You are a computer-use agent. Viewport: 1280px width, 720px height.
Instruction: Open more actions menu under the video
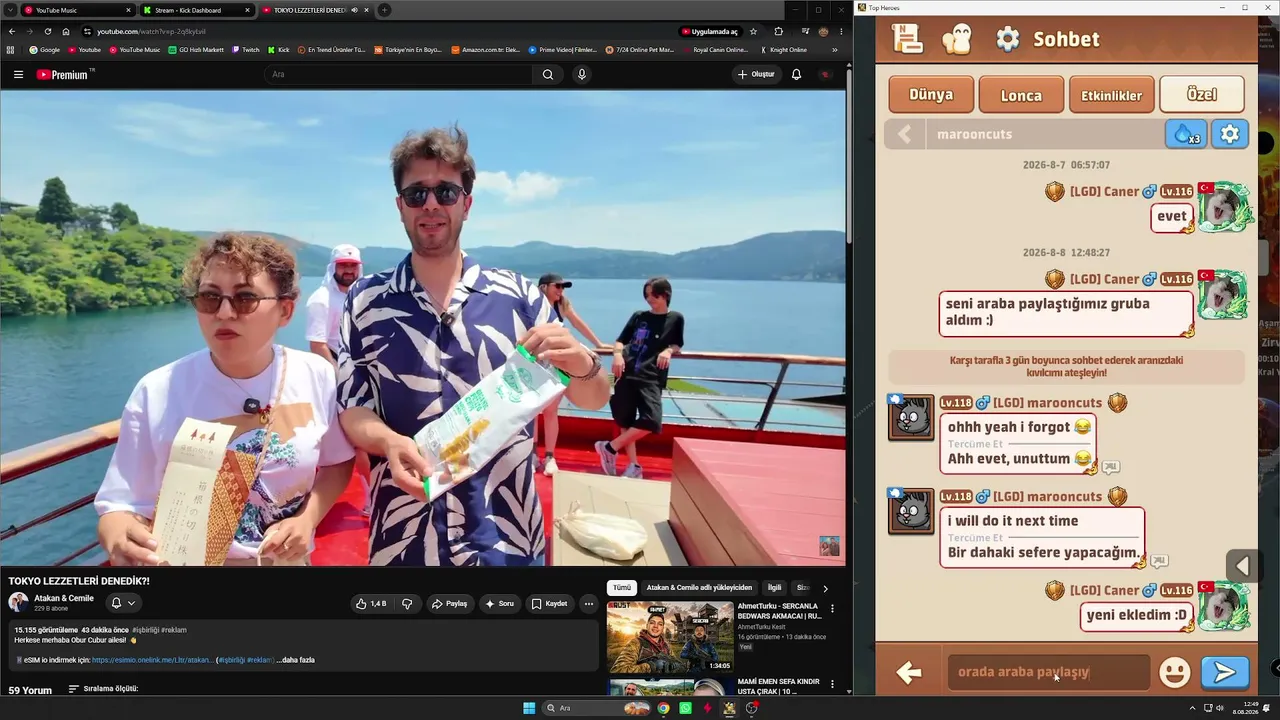tap(588, 603)
